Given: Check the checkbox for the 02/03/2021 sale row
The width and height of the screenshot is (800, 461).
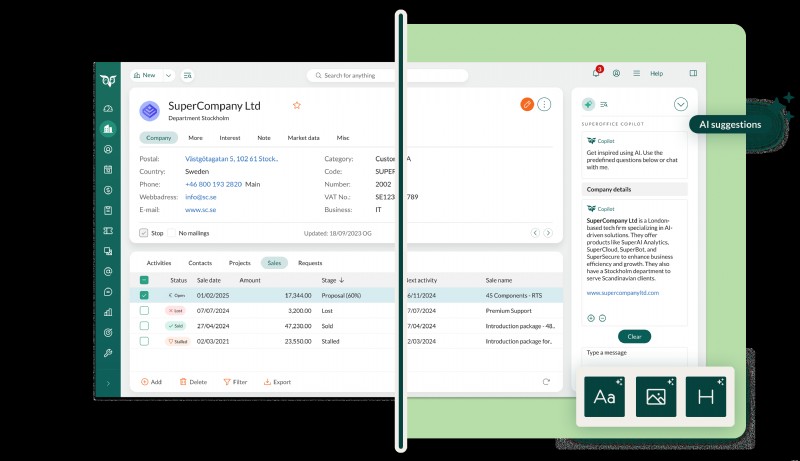Looking at the screenshot, I should coord(144,341).
